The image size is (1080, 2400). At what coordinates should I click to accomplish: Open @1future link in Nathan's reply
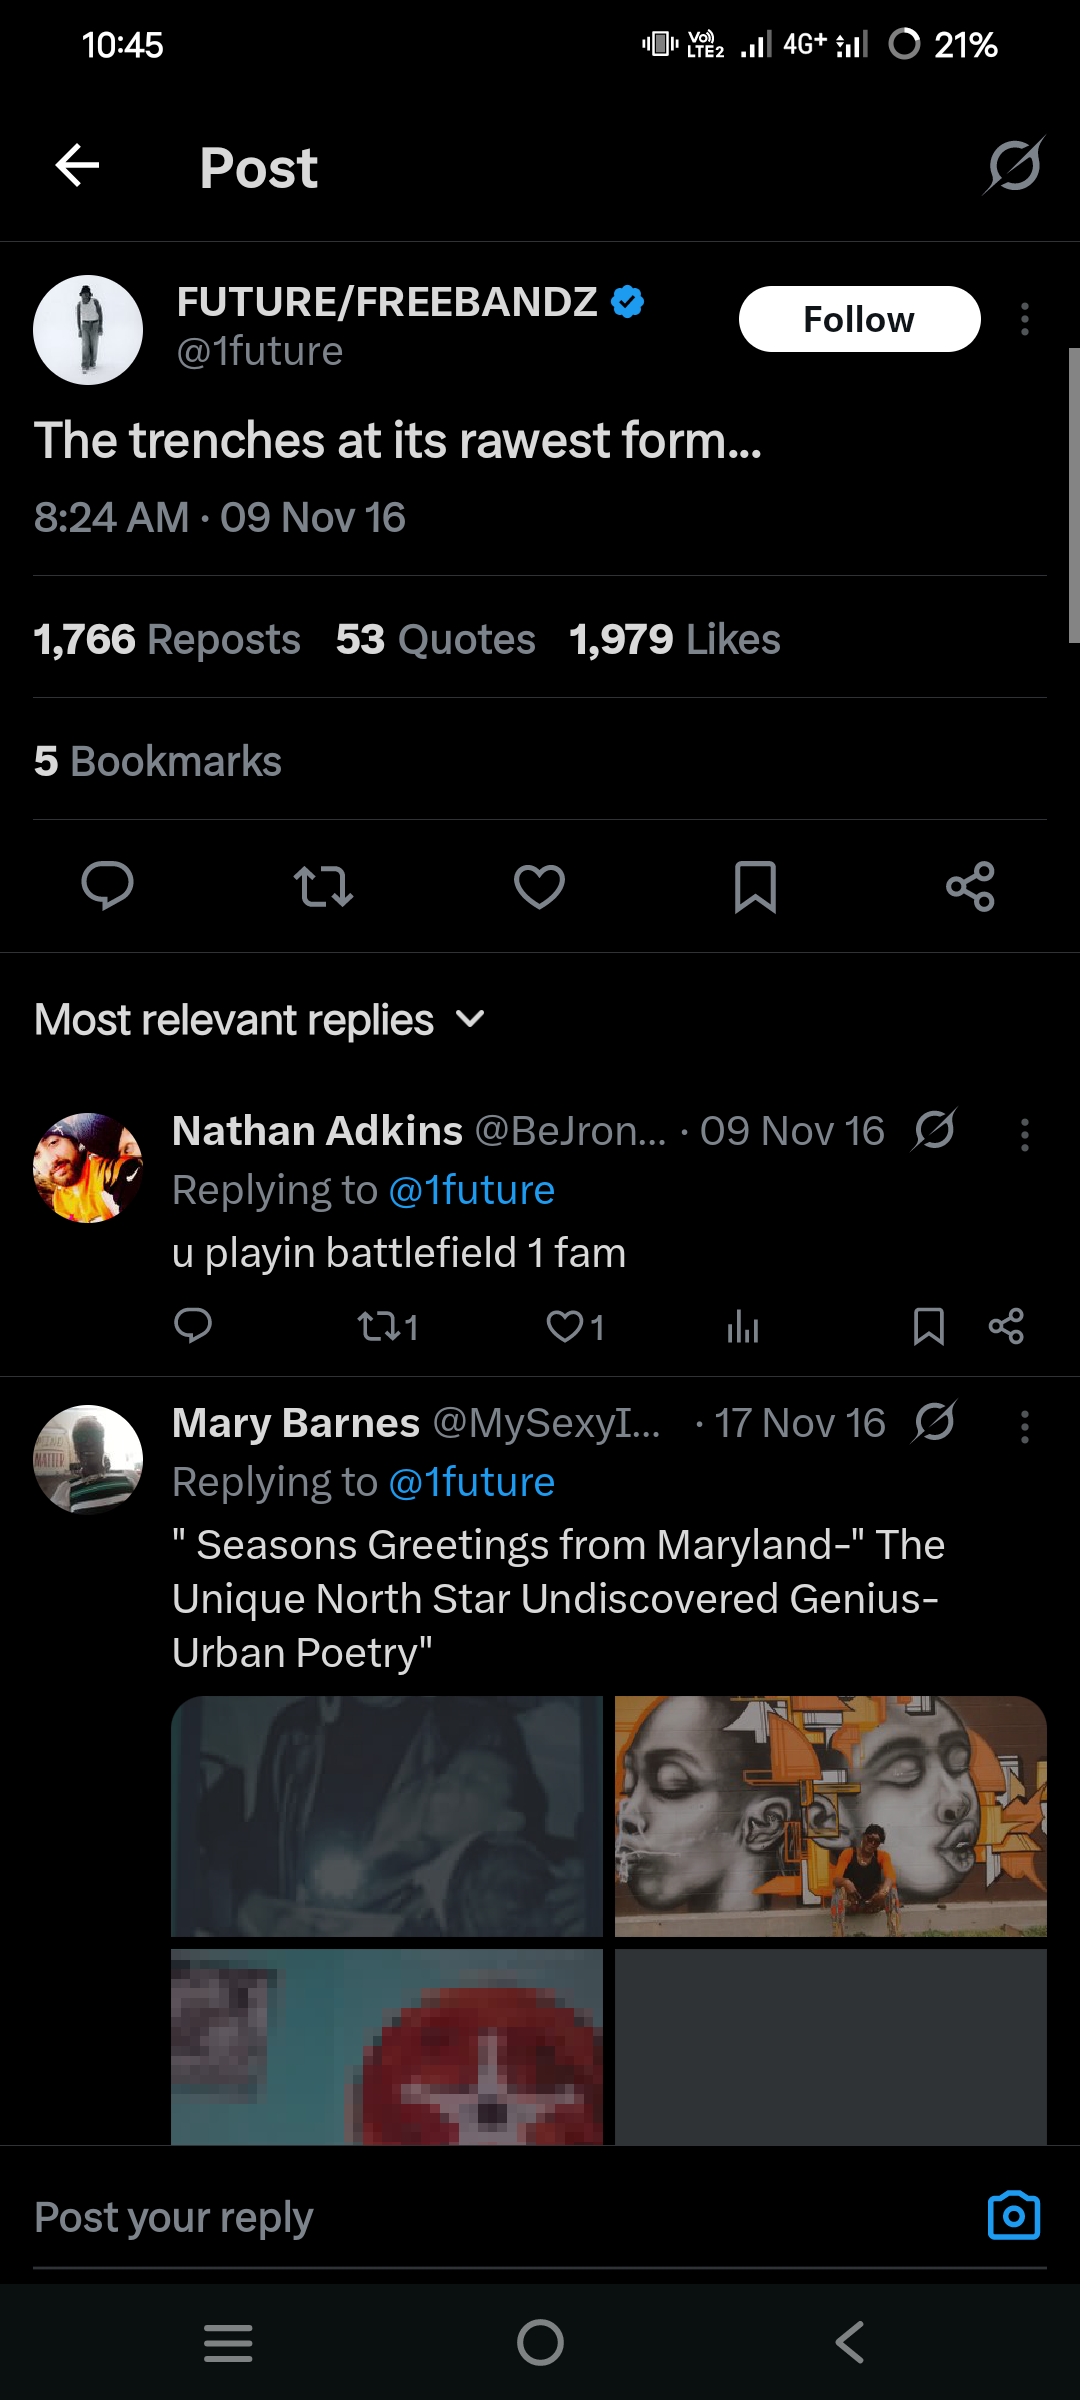tap(471, 1191)
